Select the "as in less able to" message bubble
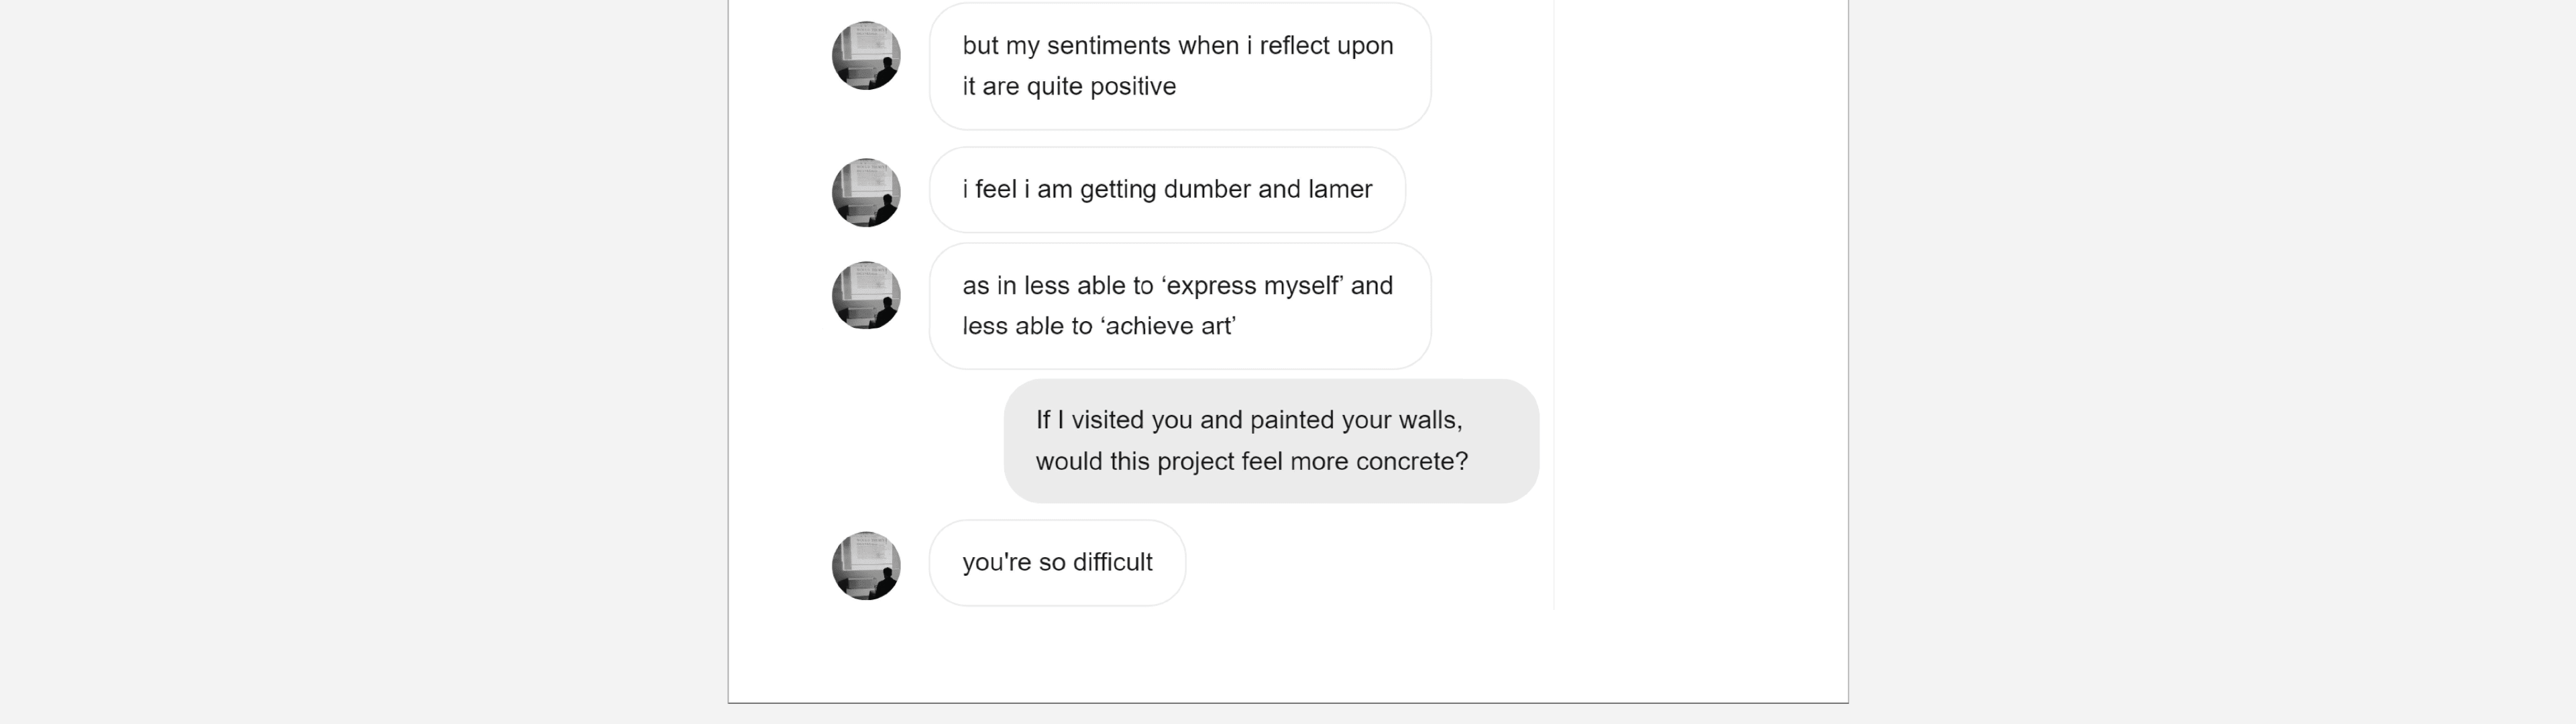 pos(1179,305)
